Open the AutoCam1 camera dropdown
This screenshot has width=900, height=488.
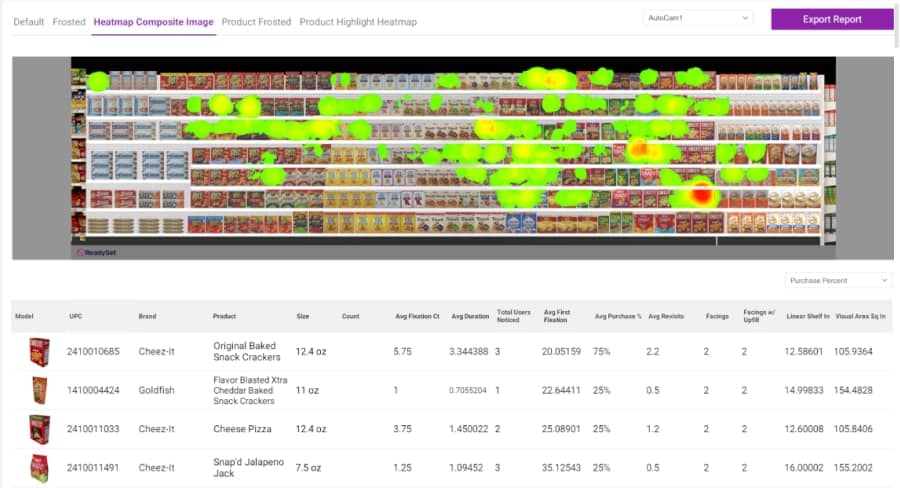(x=697, y=19)
